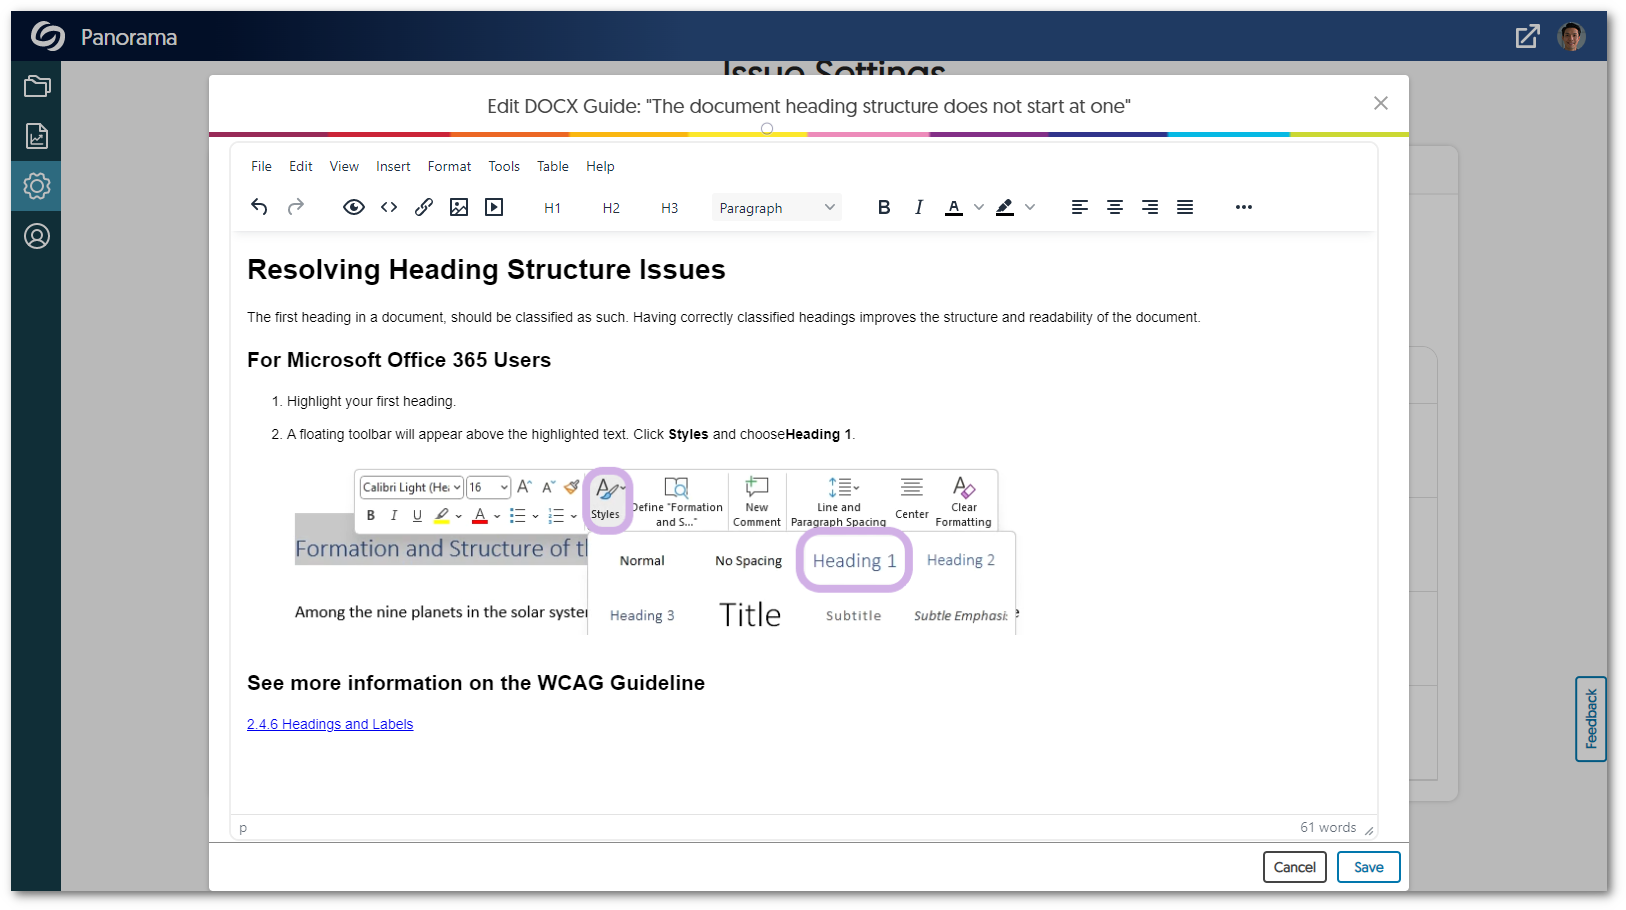Apply the current text color swatch
1626x910 pixels.
[x=954, y=207]
